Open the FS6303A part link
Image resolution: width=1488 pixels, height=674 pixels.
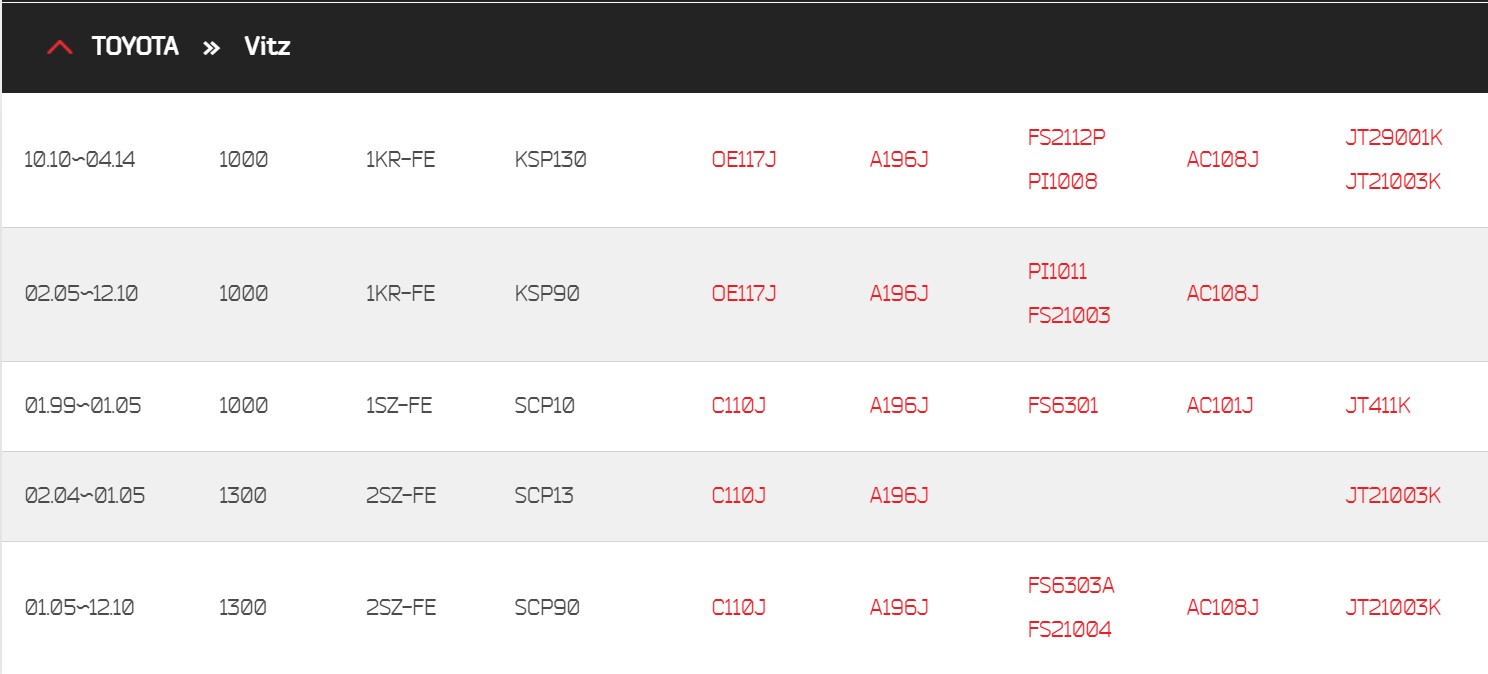click(x=1071, y=585)
